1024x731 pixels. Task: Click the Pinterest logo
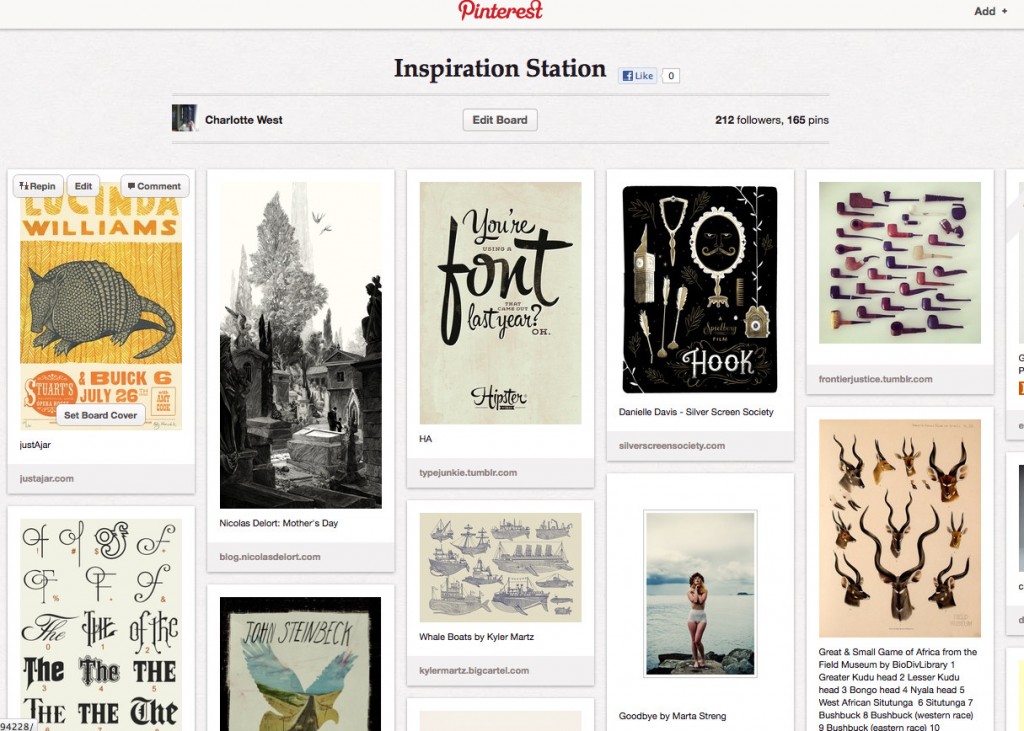(x=500, y=10)
